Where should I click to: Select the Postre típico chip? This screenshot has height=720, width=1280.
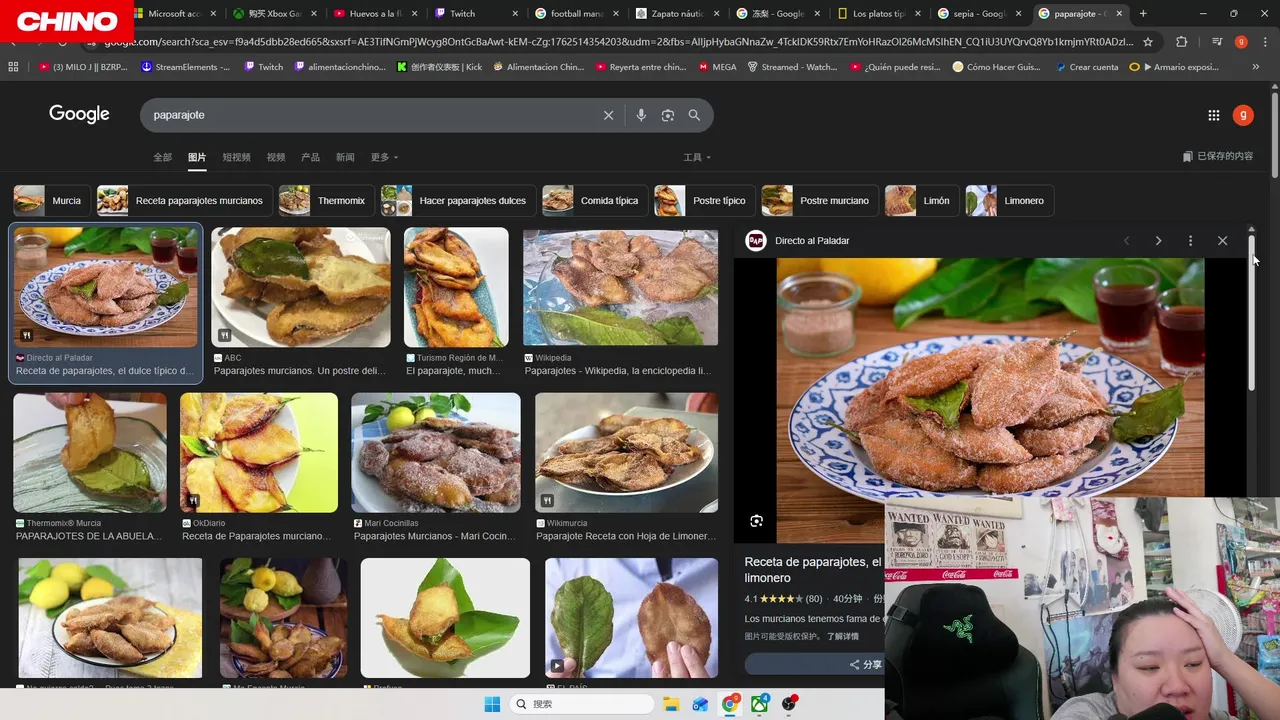click(704, 201)
